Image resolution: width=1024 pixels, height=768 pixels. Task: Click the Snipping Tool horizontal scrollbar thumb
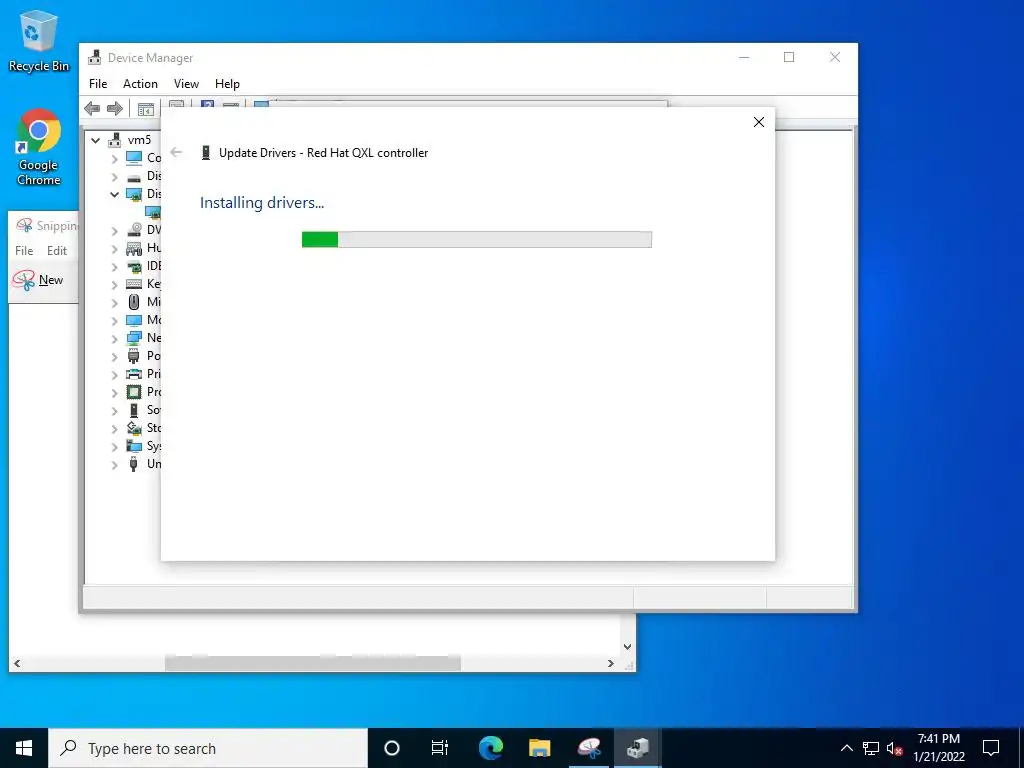click(313, 664)
